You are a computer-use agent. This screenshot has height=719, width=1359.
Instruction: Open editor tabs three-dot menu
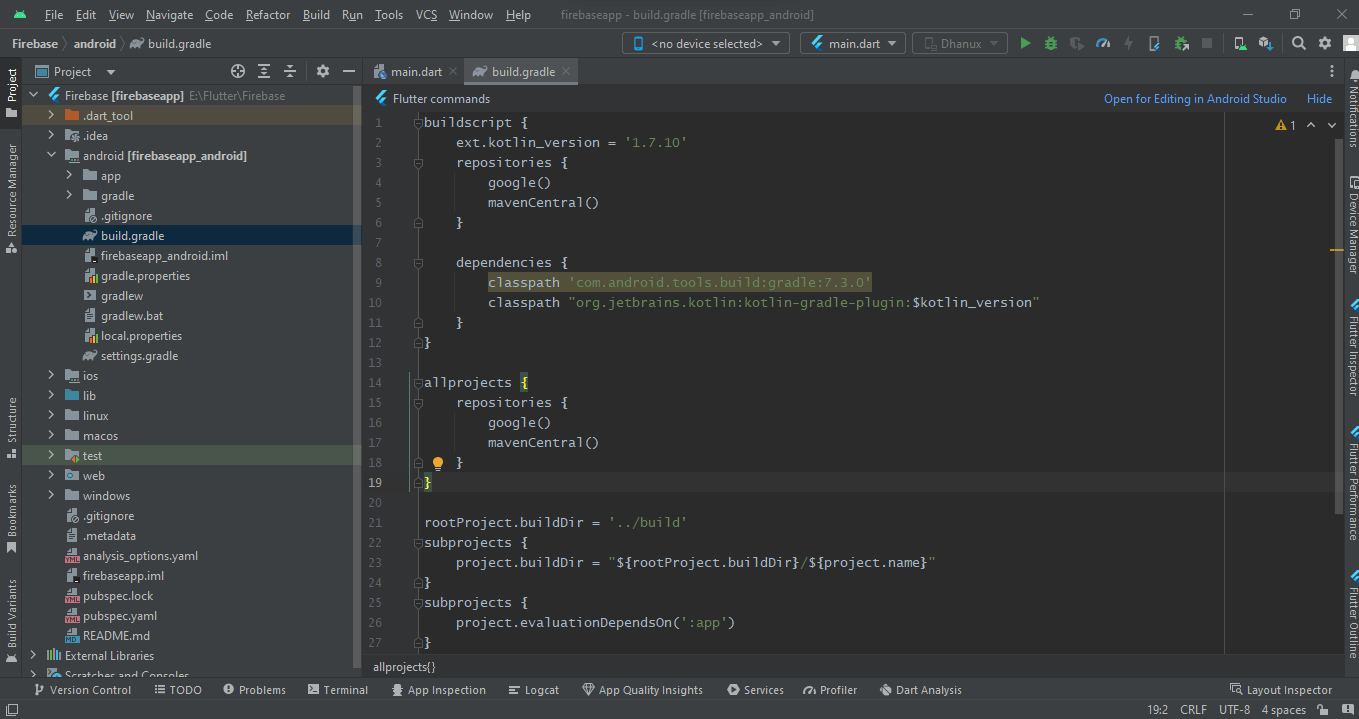pos(1332,71)
